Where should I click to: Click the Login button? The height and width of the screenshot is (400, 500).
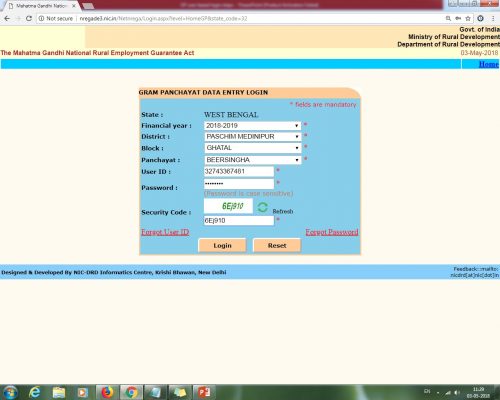[222, 246]
